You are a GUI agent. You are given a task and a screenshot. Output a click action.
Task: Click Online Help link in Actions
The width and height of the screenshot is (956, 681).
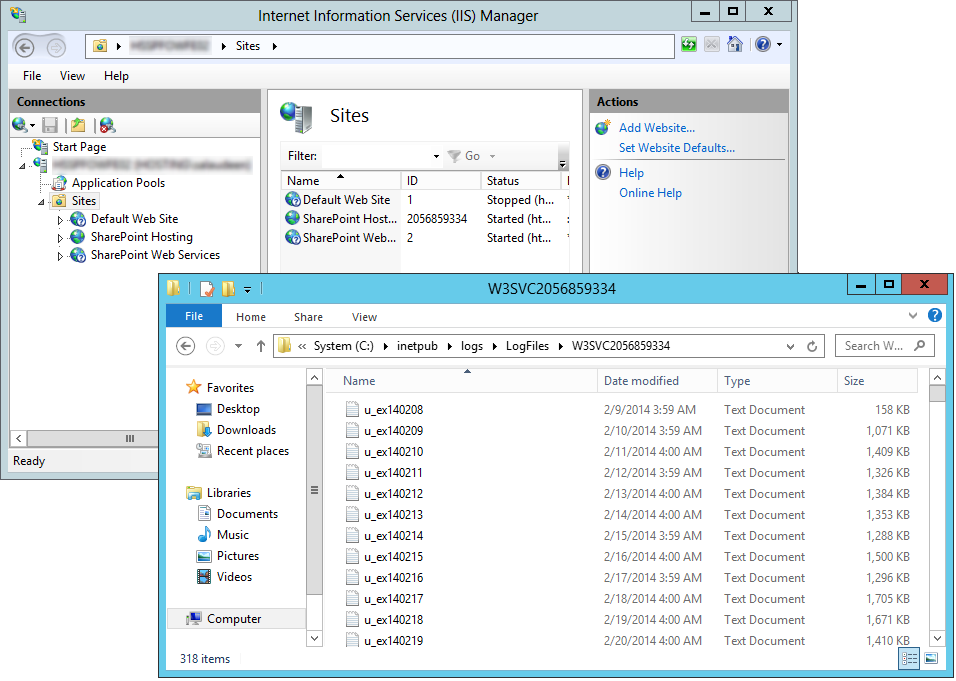click(650, 193)
